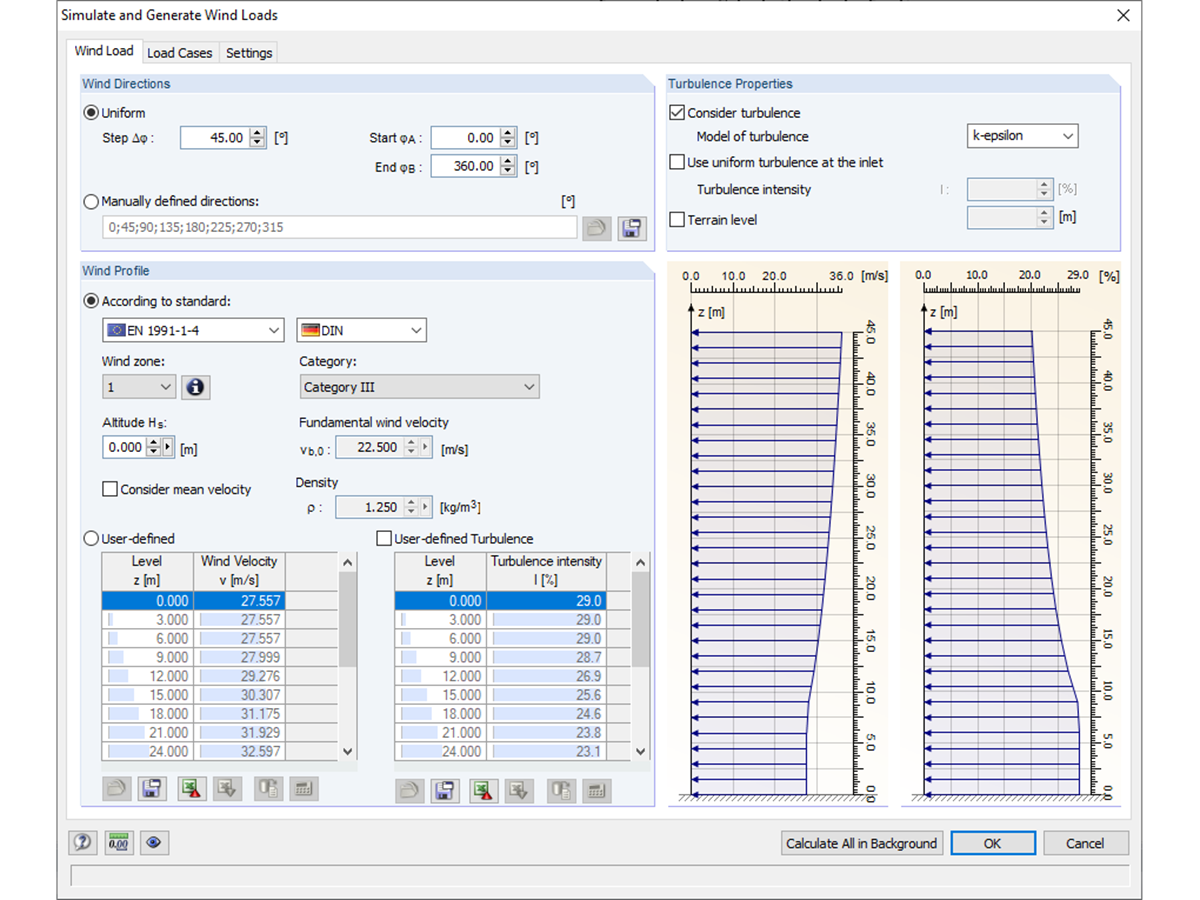This screenshot has height=900, width=1200.
Task: Confirm the dialog with OK
Action: [x=993, y=843]
